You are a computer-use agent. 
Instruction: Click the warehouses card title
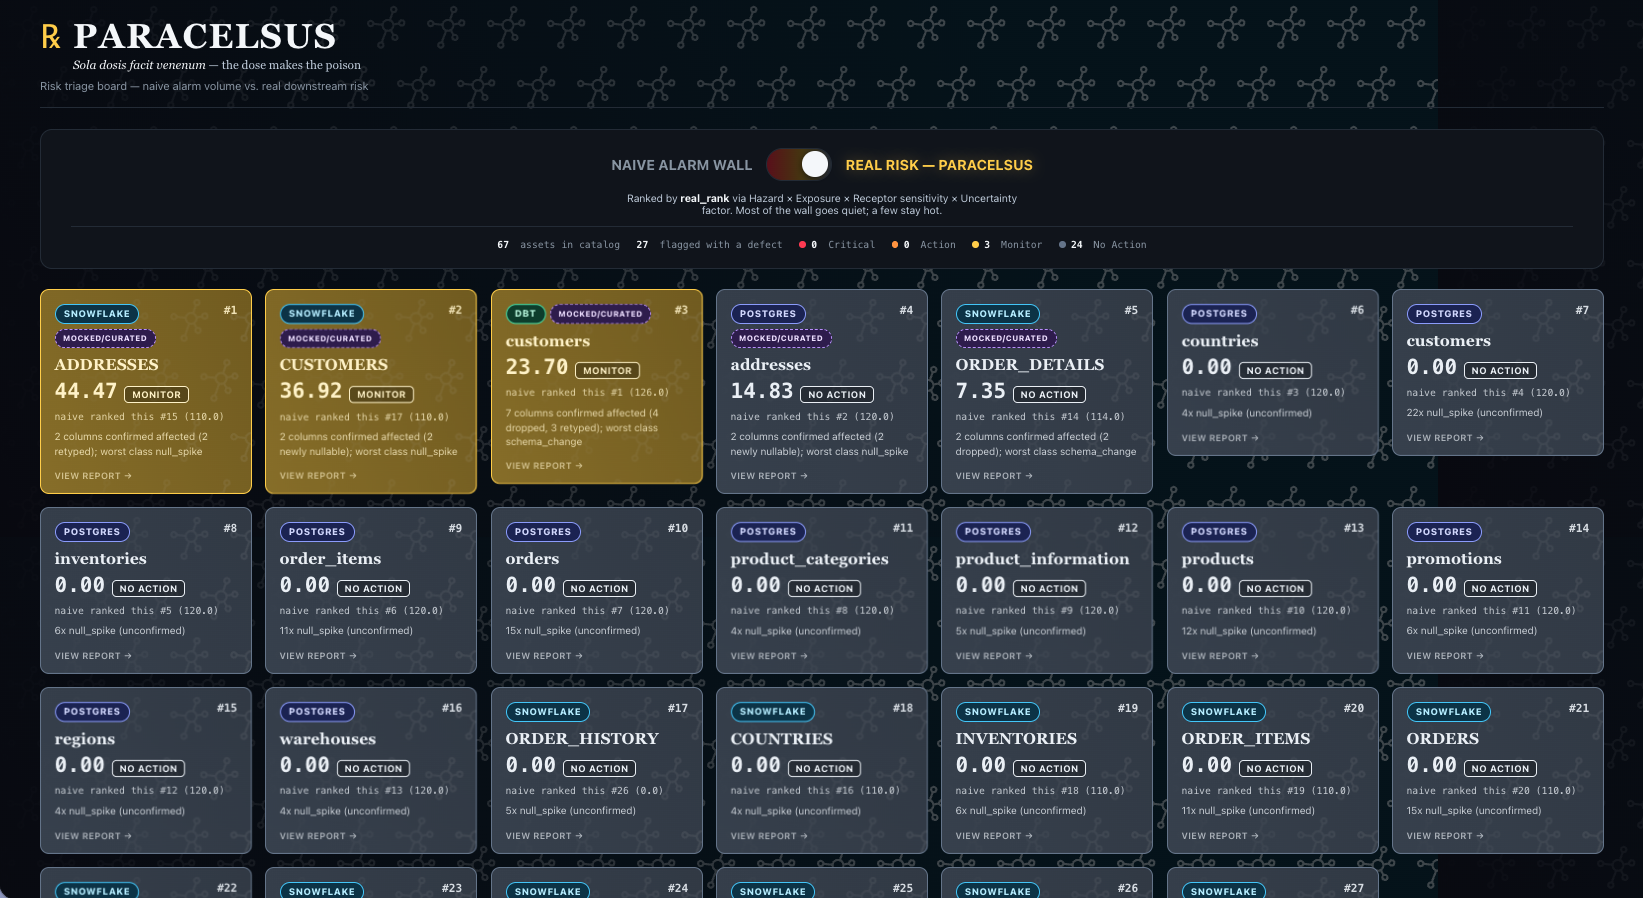328,739
